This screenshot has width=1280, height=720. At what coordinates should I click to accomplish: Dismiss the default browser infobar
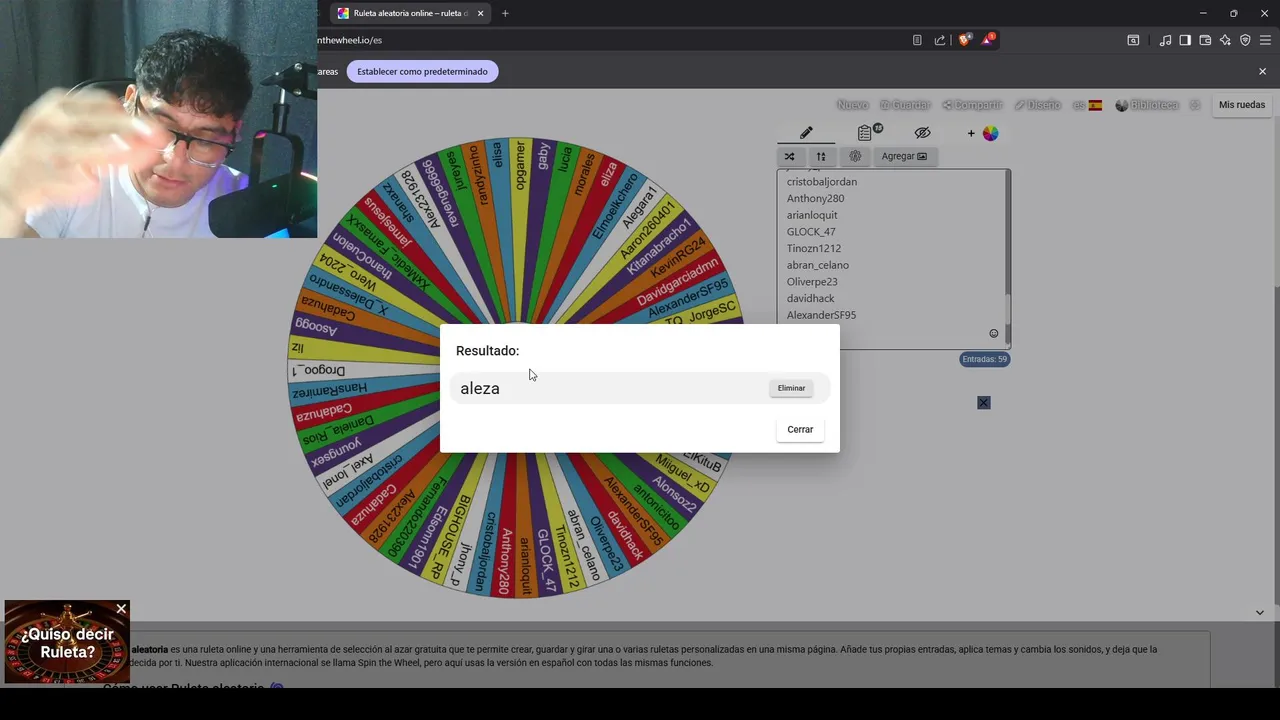1262,71
